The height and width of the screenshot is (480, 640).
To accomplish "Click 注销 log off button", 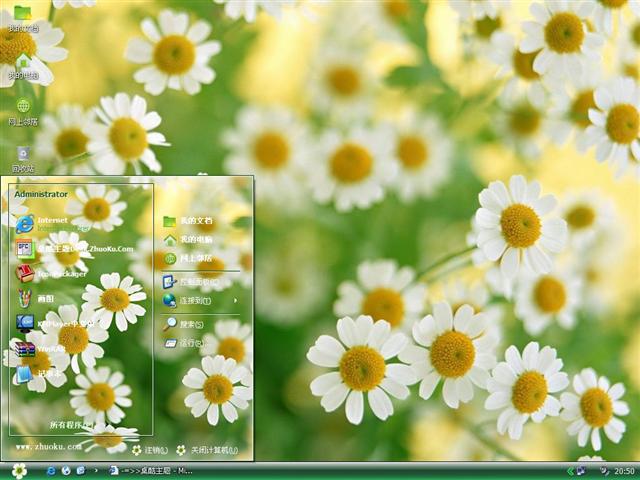I will point(150,450).
